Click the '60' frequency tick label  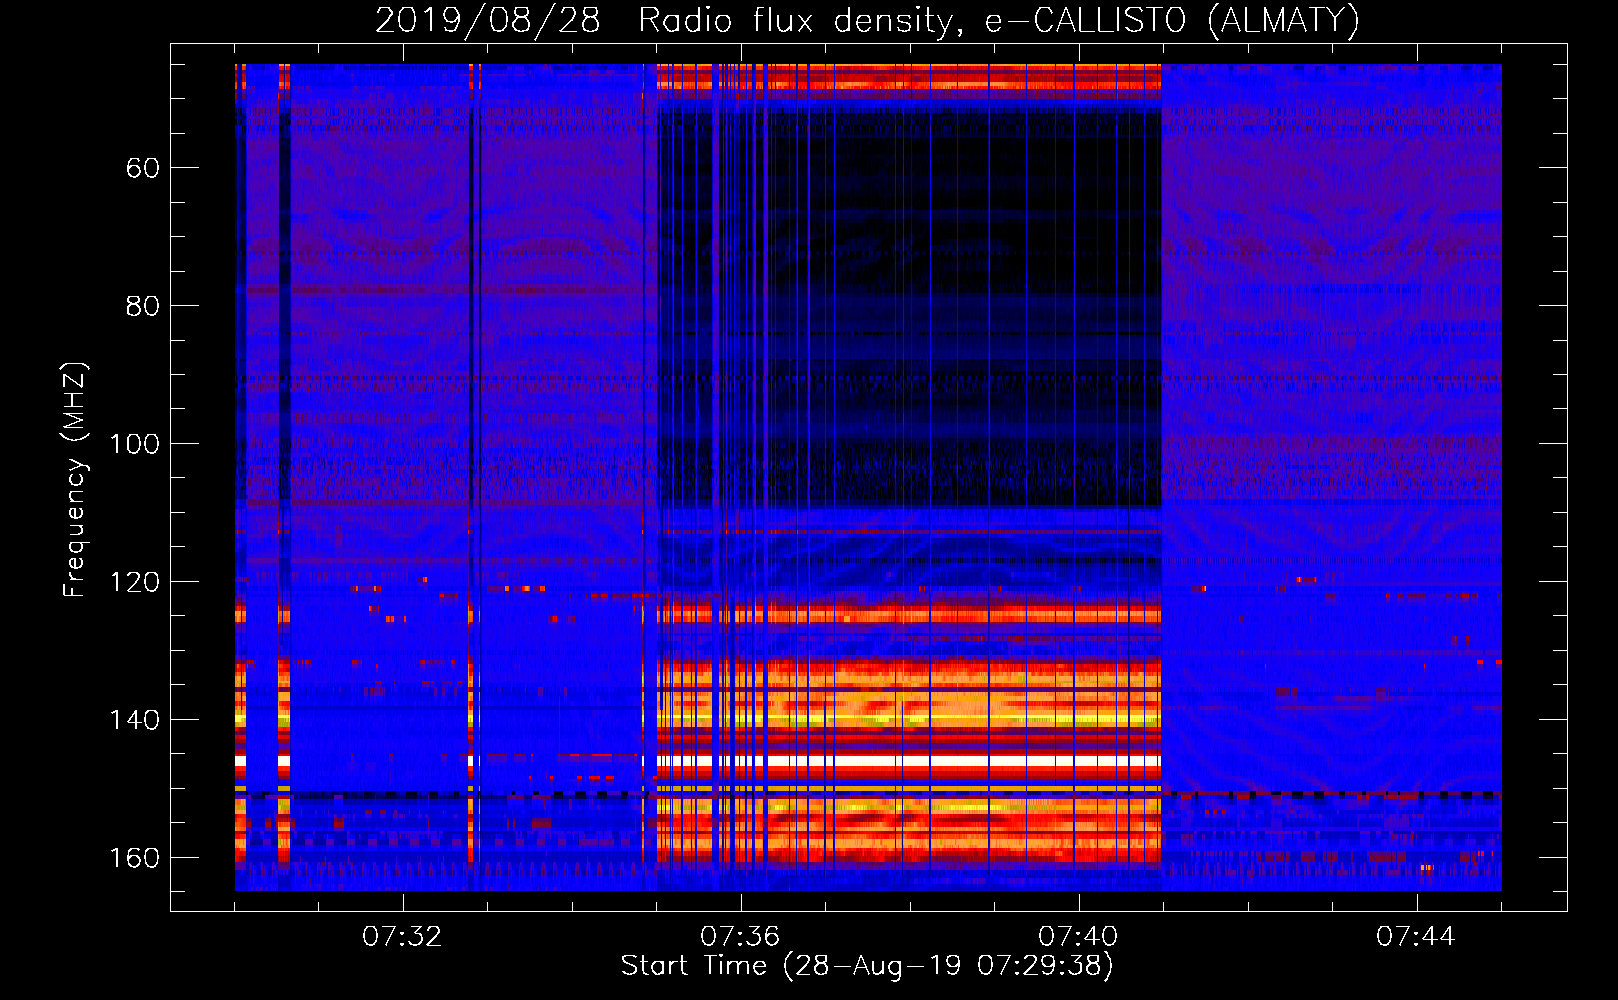click(x=143, y=168)
